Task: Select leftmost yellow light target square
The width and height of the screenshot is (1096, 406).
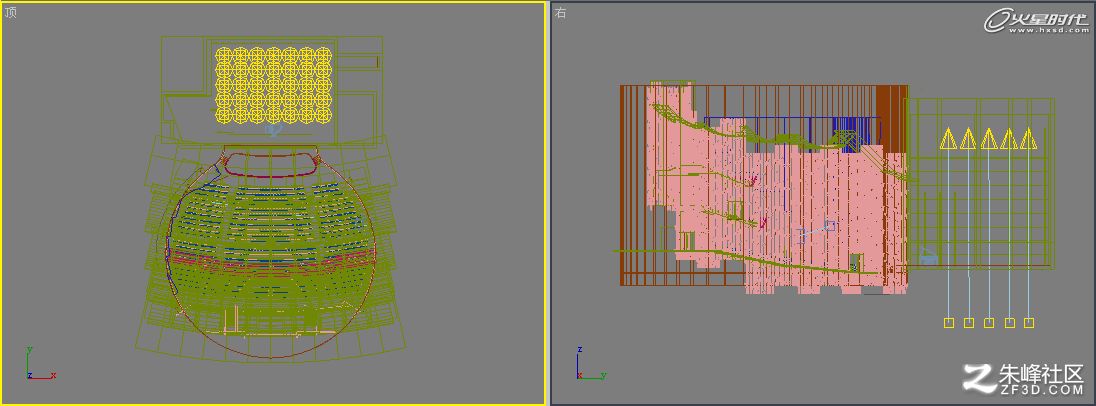Action: (x=949, y=323)
